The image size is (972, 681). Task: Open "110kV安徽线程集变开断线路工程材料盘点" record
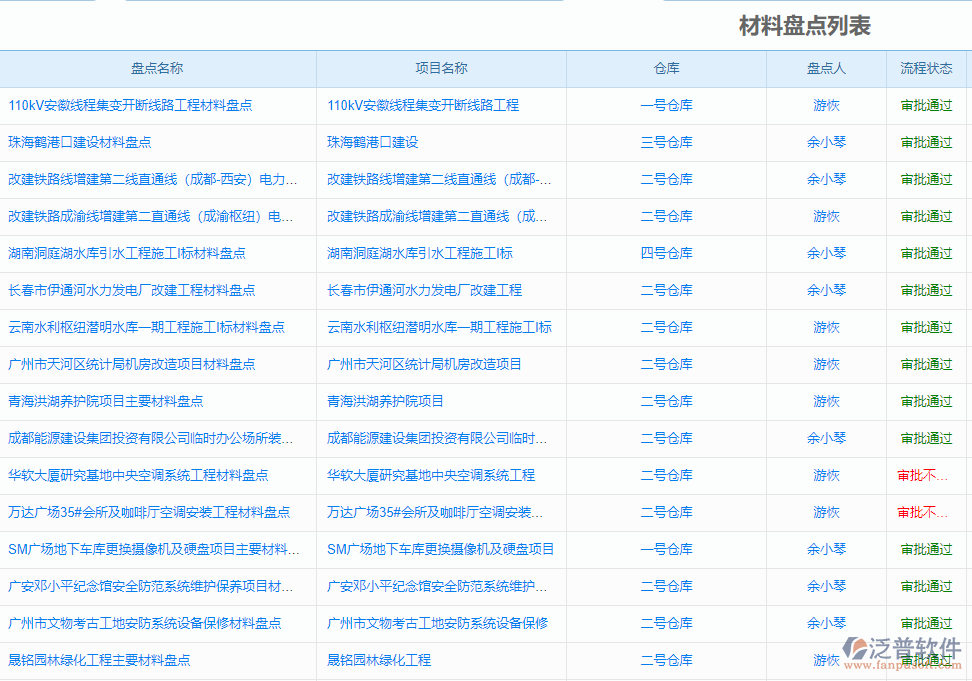click(x=130, y=105)
